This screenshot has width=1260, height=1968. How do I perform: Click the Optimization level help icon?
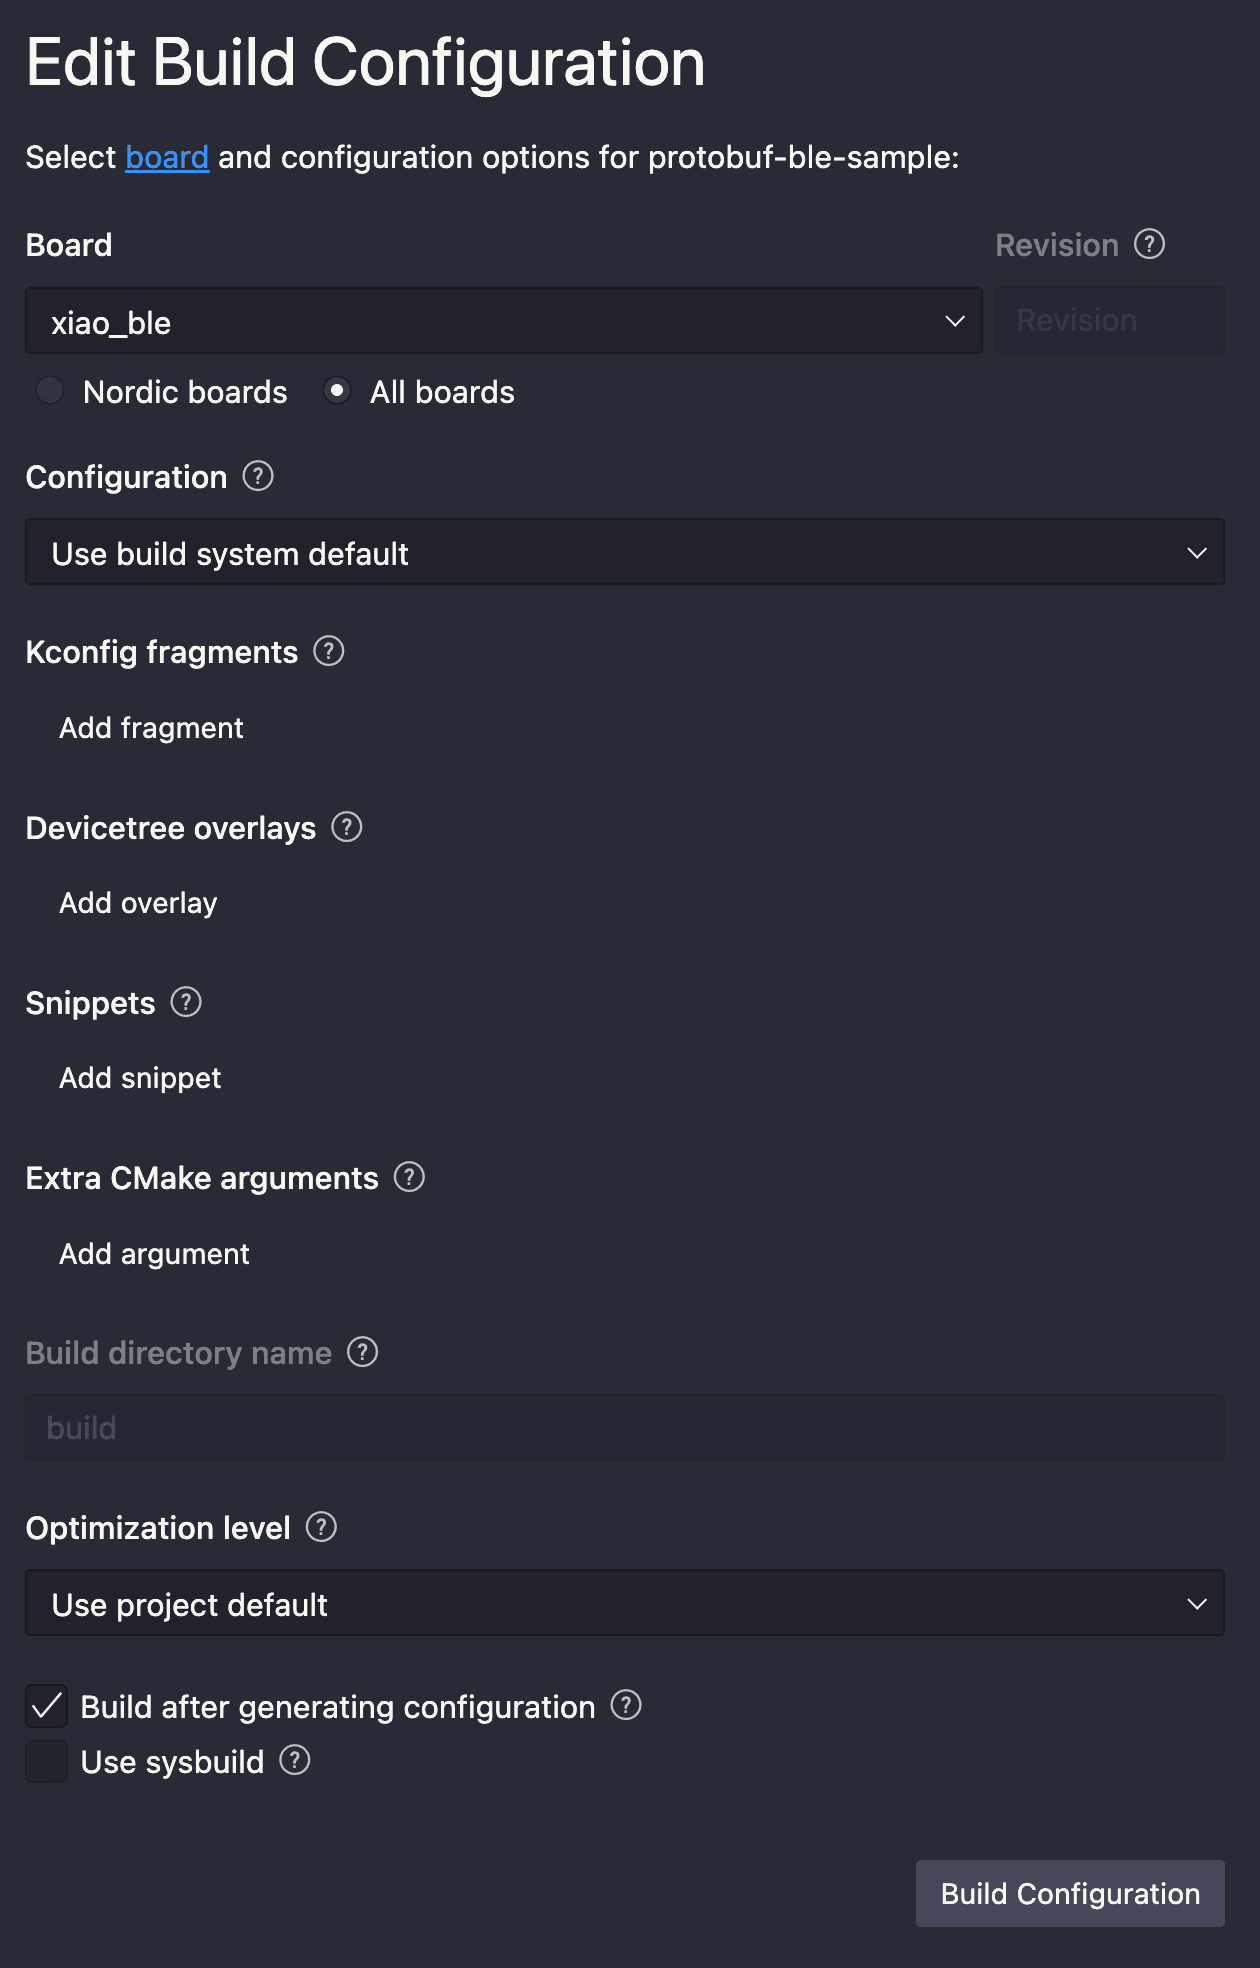click(x=321, y=1528)
